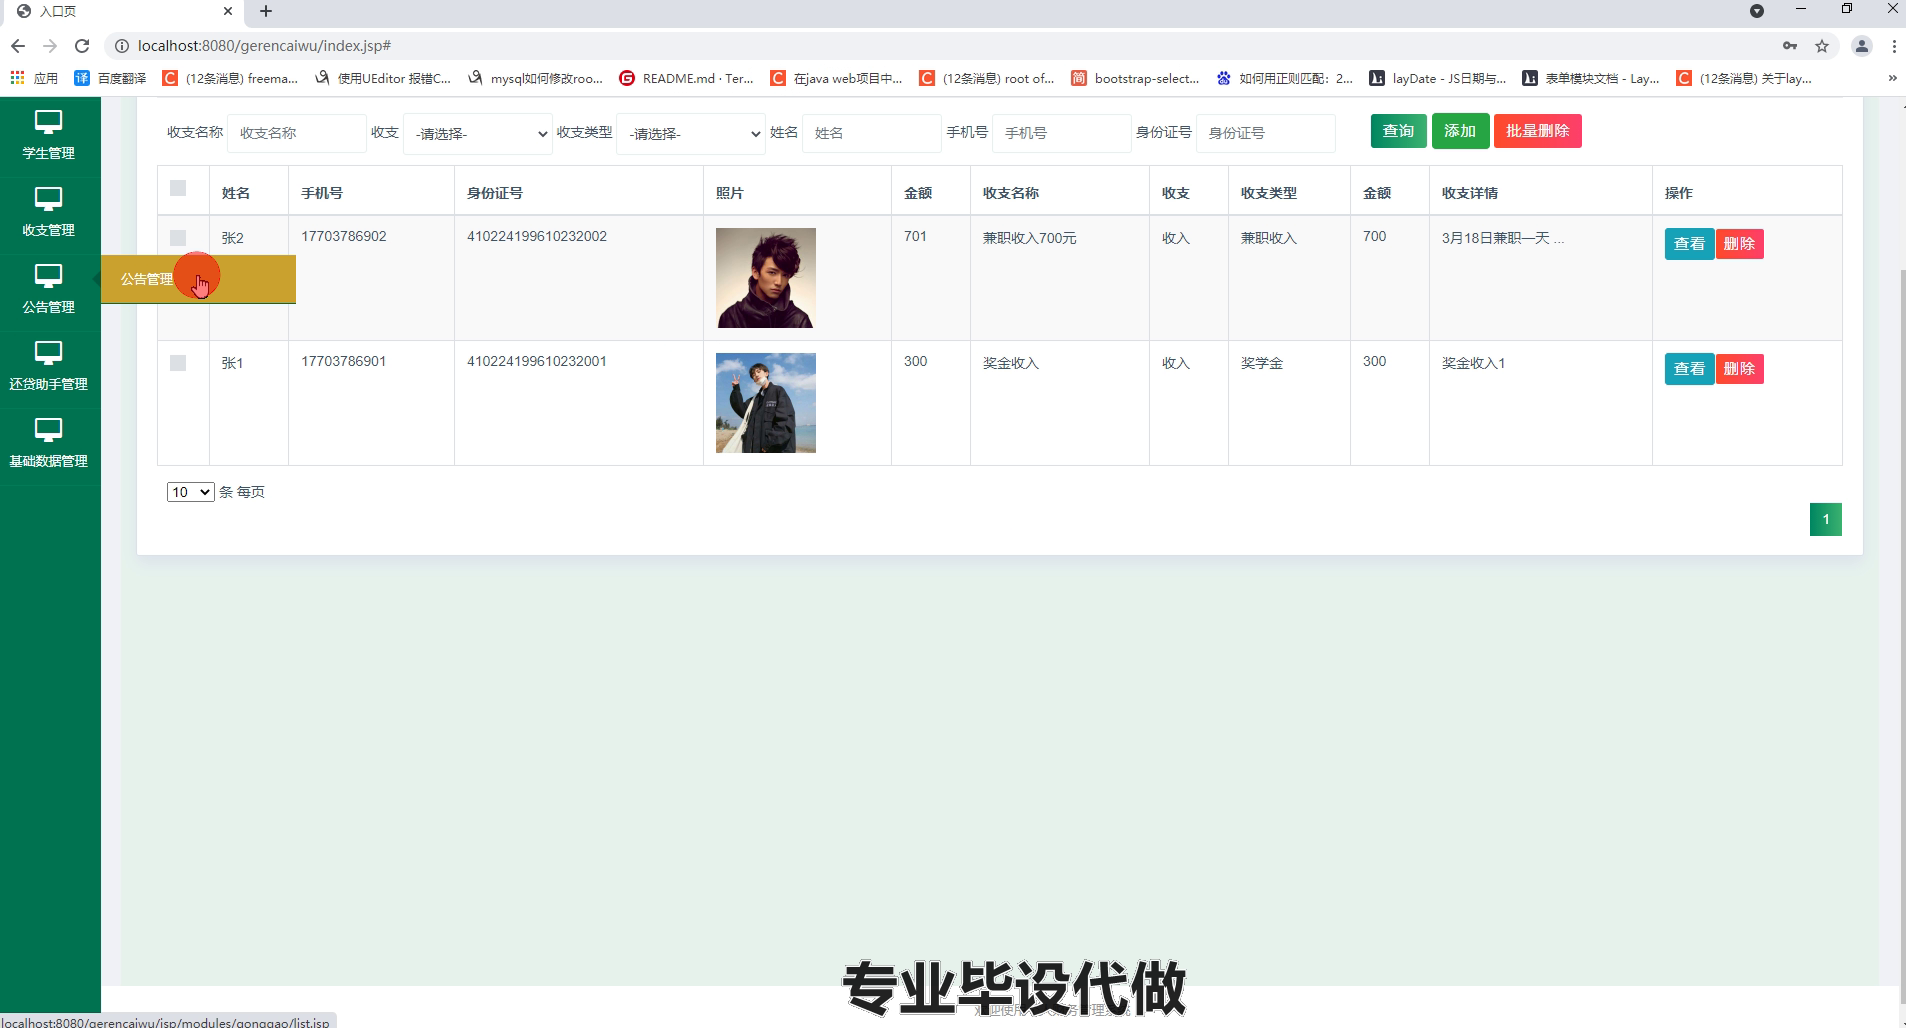Change rows per page dropdown showing 10
This screenshot has height=1028, width=1906.
coord(190,492)
